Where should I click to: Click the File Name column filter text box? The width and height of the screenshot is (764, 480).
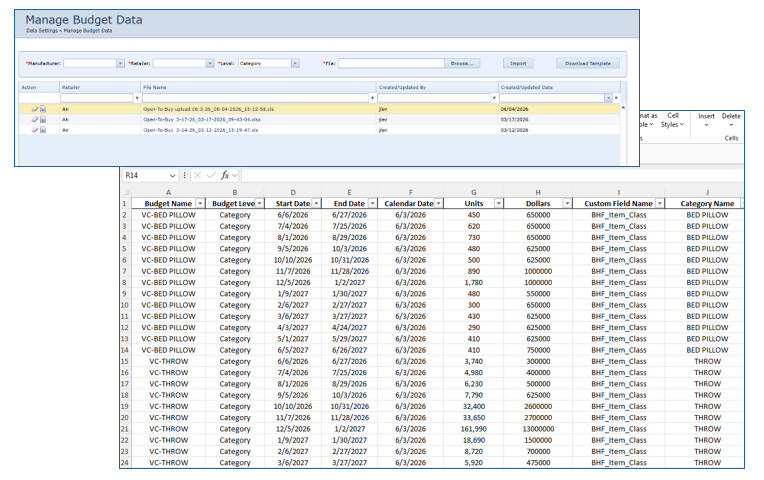(255, 98)
